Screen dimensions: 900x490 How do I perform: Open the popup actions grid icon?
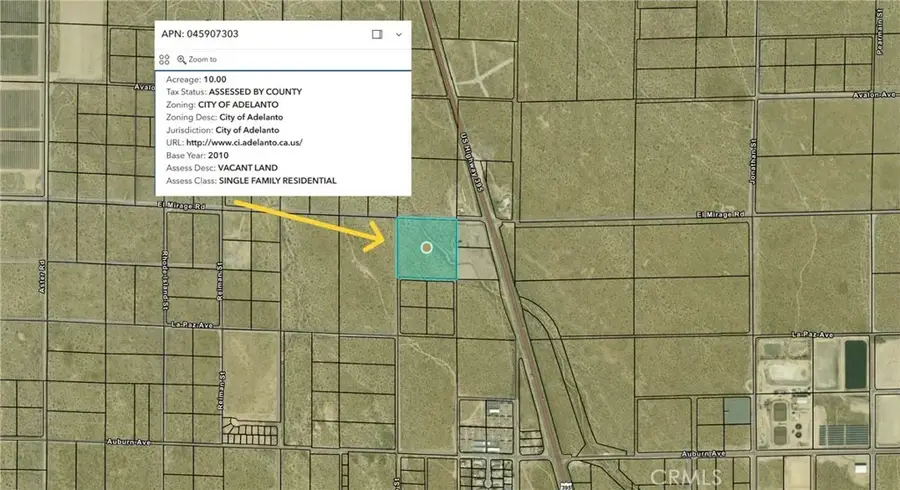(164, 59)
